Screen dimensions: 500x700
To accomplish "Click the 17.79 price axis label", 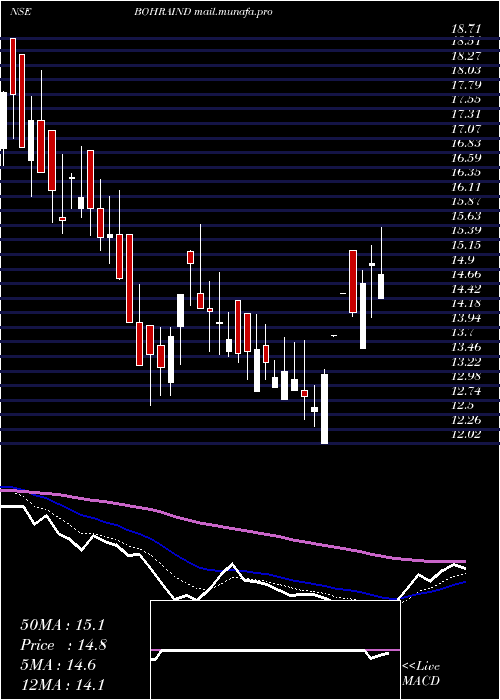I will 466,85.
